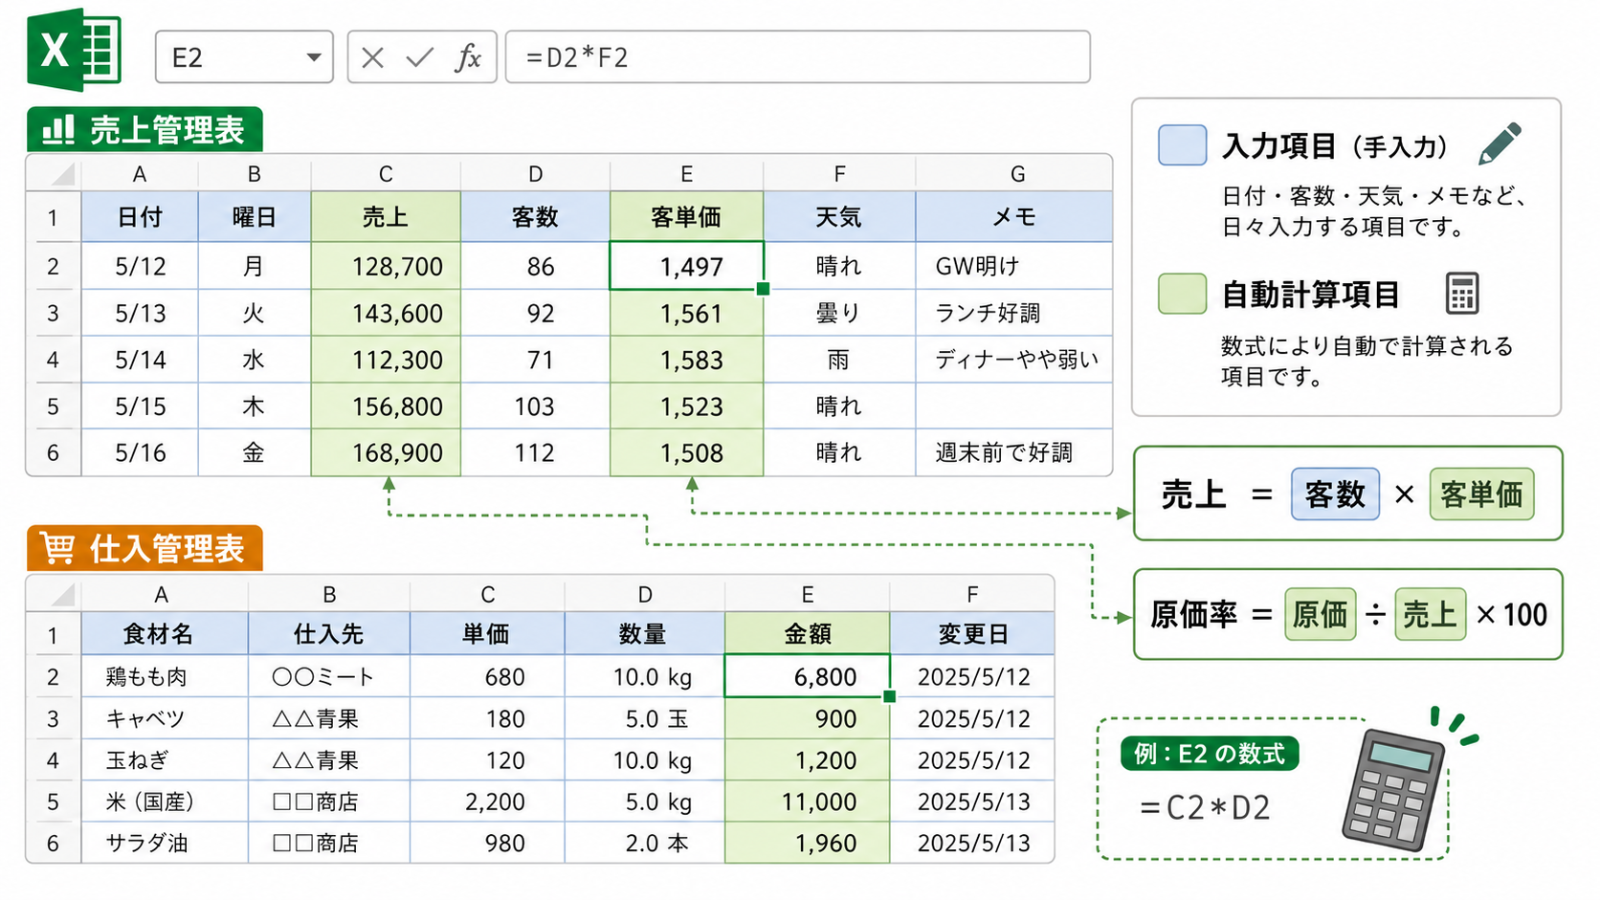
Task: Click the 仕入先 header cell
Action: (329, 633)
